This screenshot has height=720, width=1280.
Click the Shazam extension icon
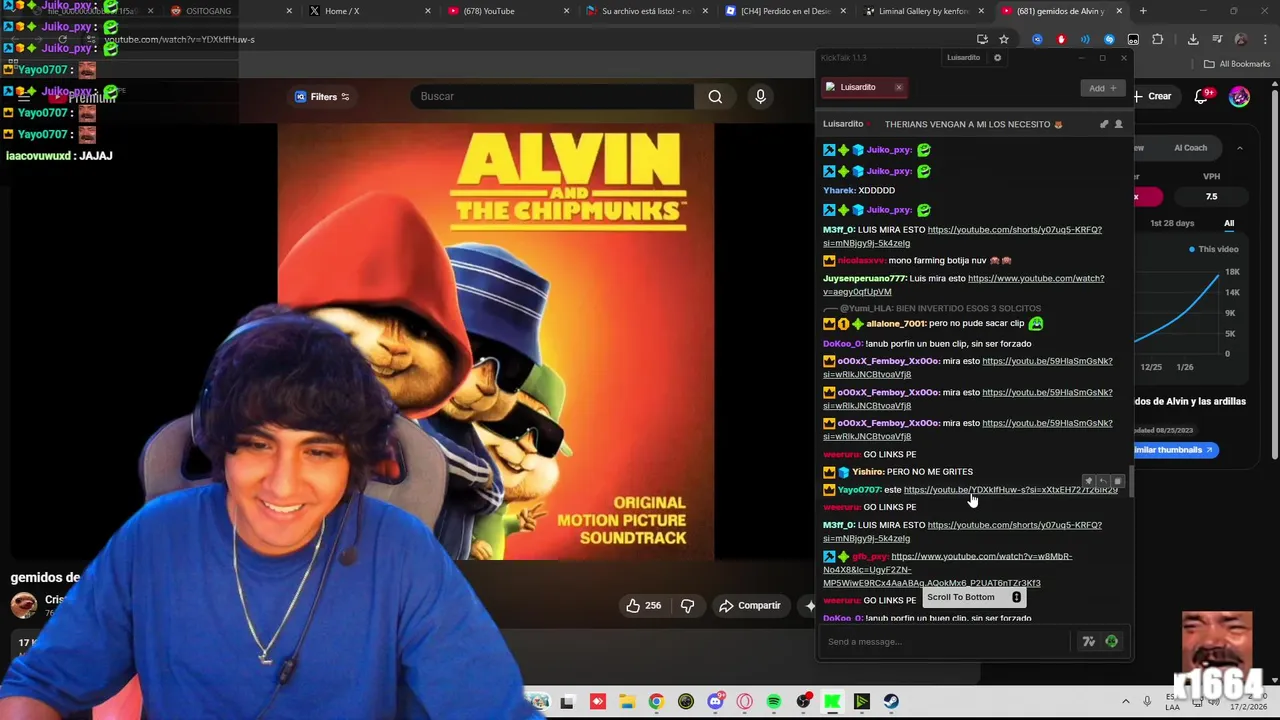pyautogui.click(x=1109, y=39)
